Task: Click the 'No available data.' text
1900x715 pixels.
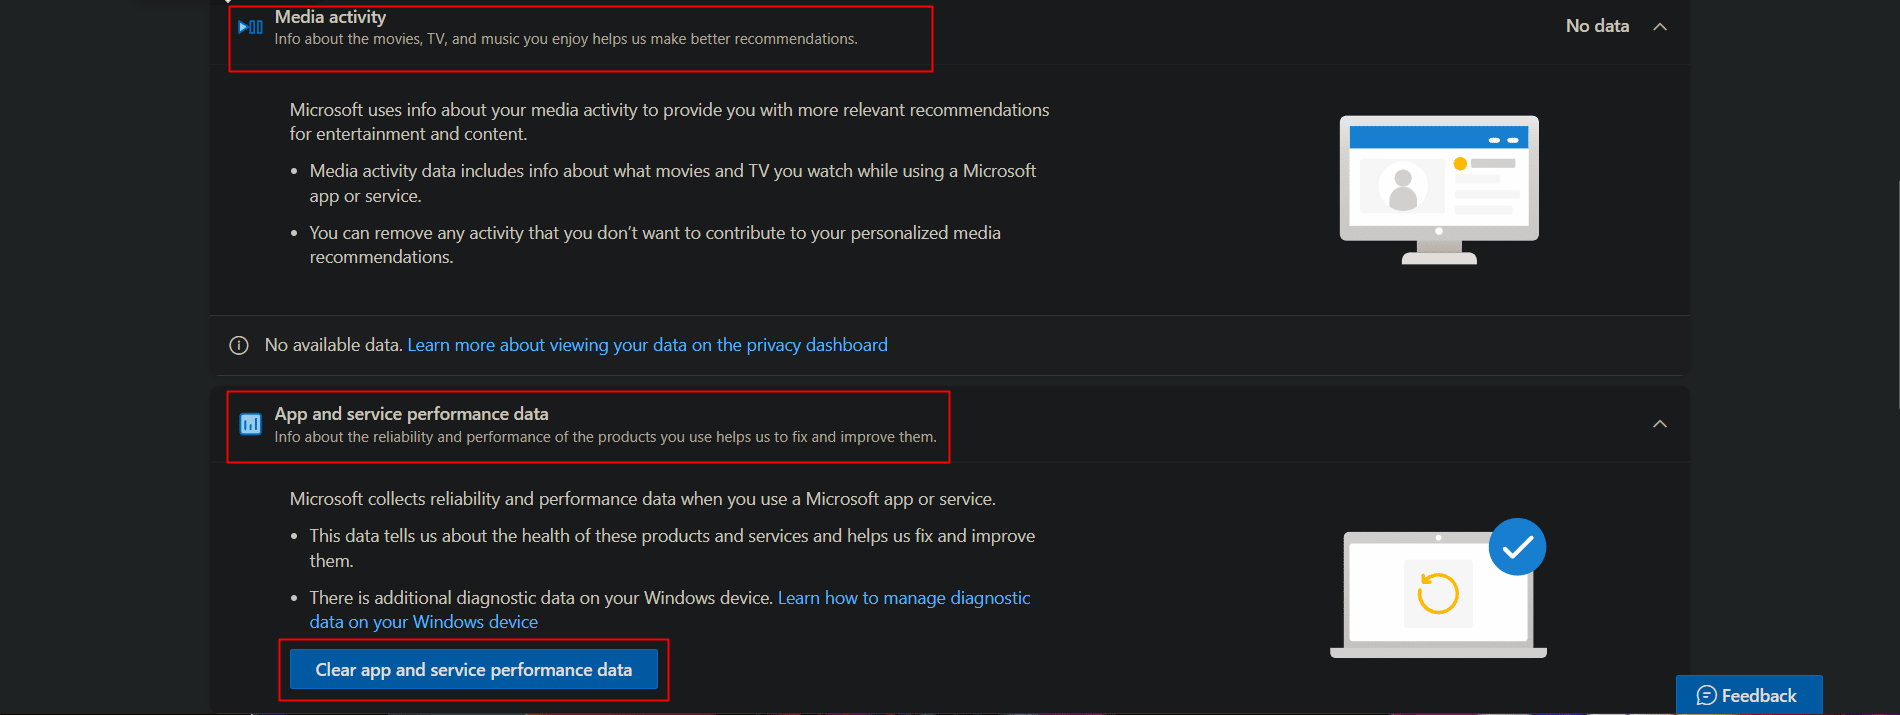Action: [x=333, y=345]
